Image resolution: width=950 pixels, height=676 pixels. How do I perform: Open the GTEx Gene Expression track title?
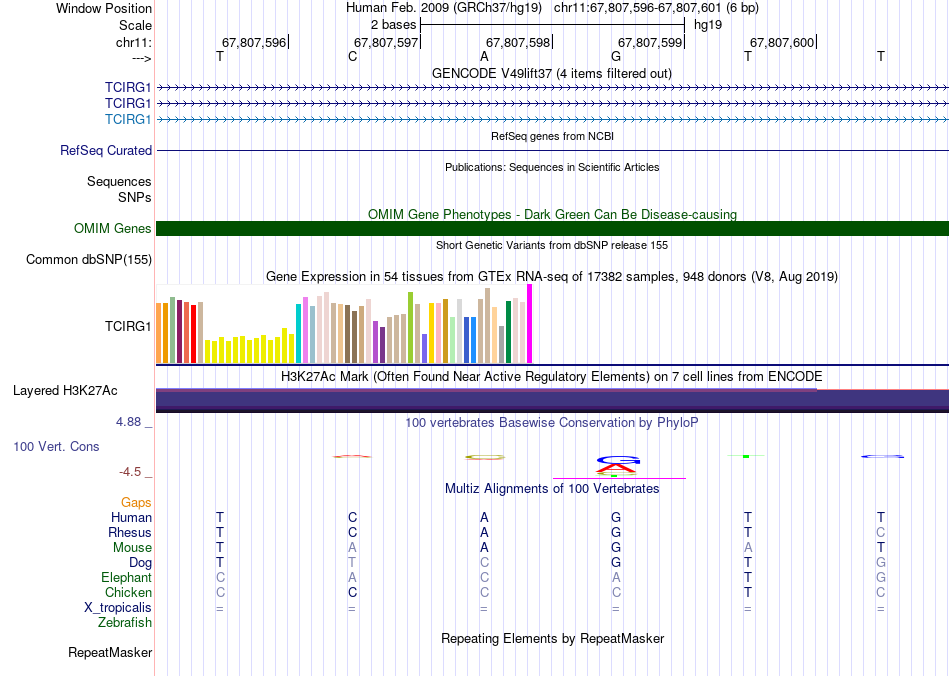[552, 277]
